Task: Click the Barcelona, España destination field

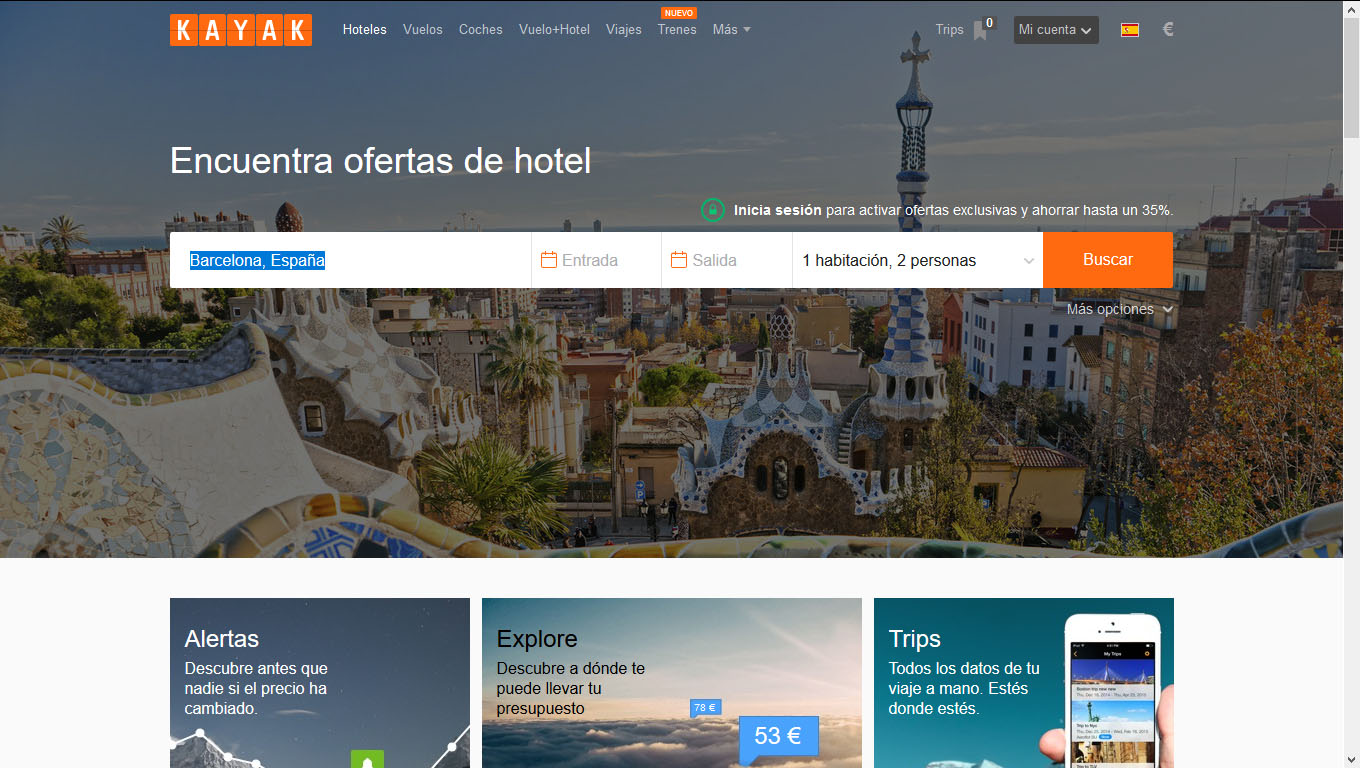Action: point(350,260)
